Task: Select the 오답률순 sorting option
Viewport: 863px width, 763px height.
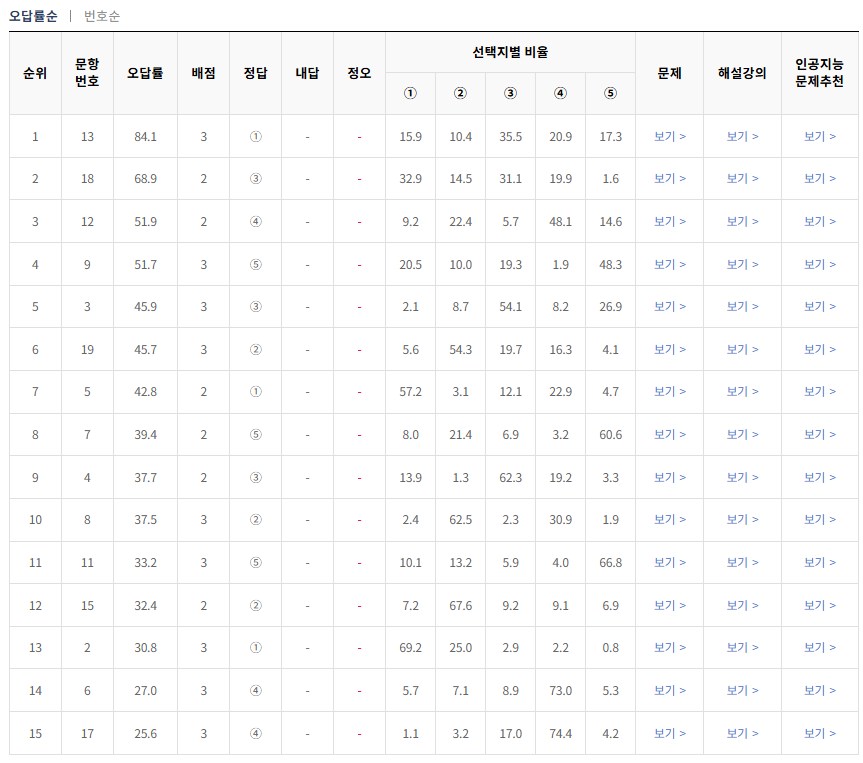Action: point(33,16)
